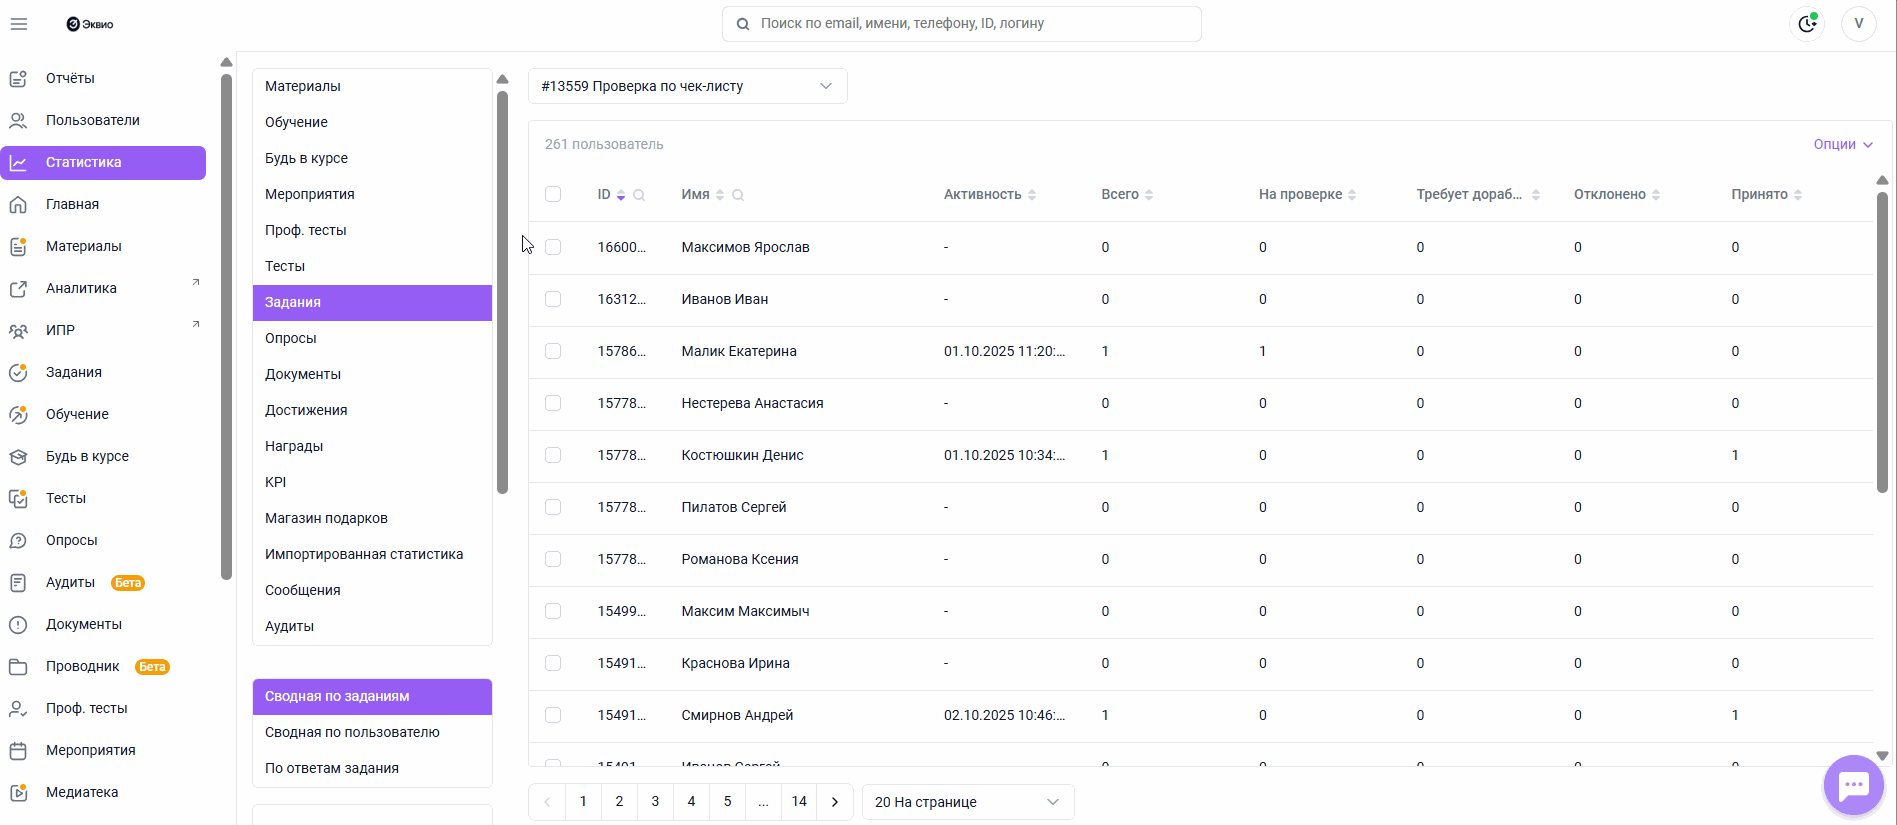The width and height of the screenshot is (1897, 825).
Task: Sort by the Принято column arrows
Action: tap(1798, 195)
